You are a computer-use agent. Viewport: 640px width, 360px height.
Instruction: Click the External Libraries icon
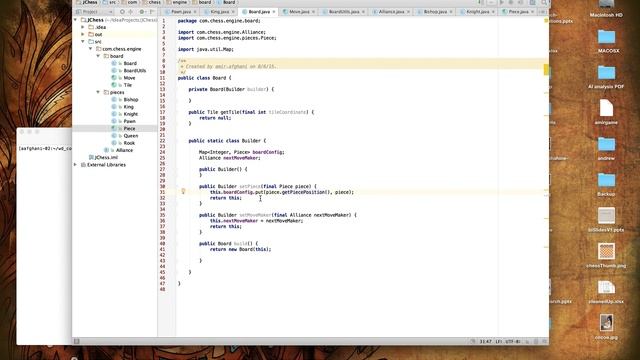83,164
